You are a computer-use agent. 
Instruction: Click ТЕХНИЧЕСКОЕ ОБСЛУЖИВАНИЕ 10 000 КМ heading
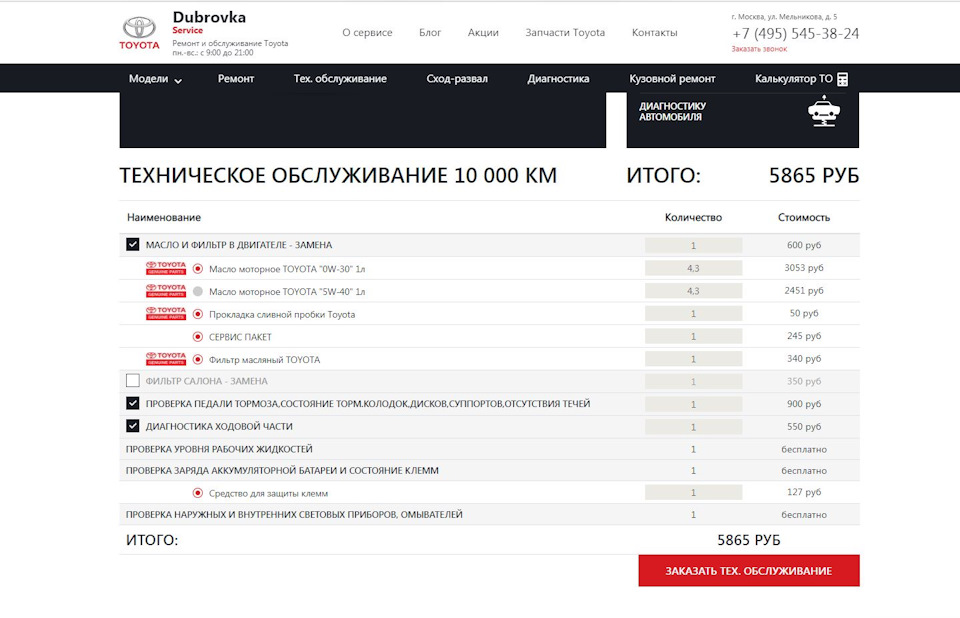point(338,176)
